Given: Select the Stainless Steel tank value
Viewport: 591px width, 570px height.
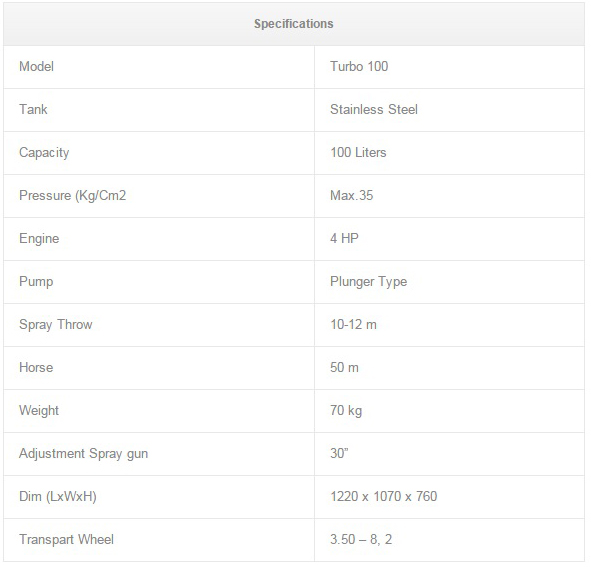Looking at the screenshot, I should (x=374, y=110).
